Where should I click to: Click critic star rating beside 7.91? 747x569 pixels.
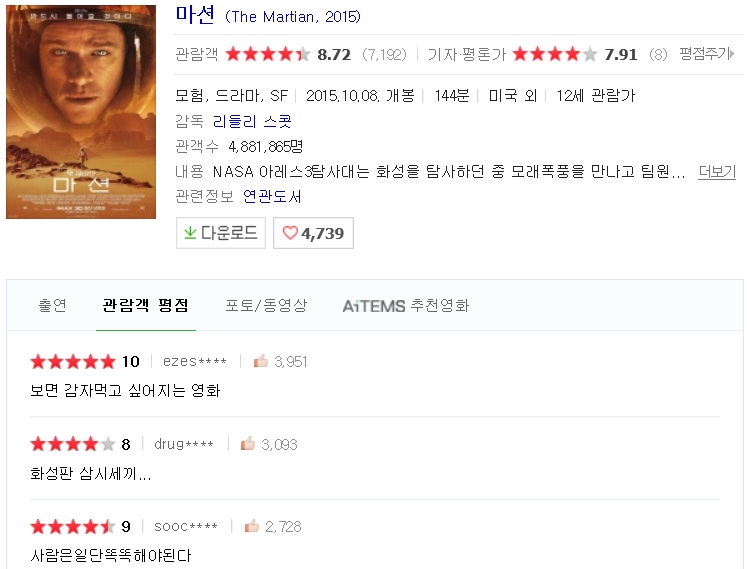(x=555, y=54)
